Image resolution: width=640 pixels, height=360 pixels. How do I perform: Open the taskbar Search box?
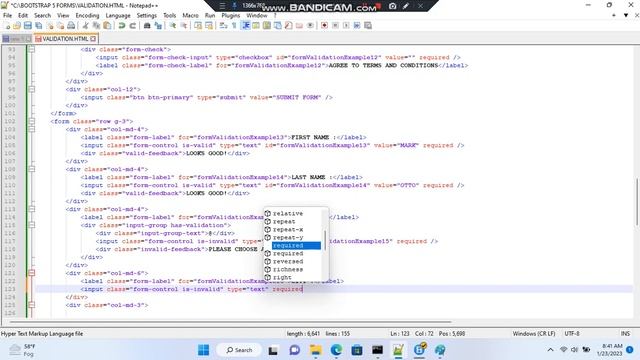click(x=239, y=350)
